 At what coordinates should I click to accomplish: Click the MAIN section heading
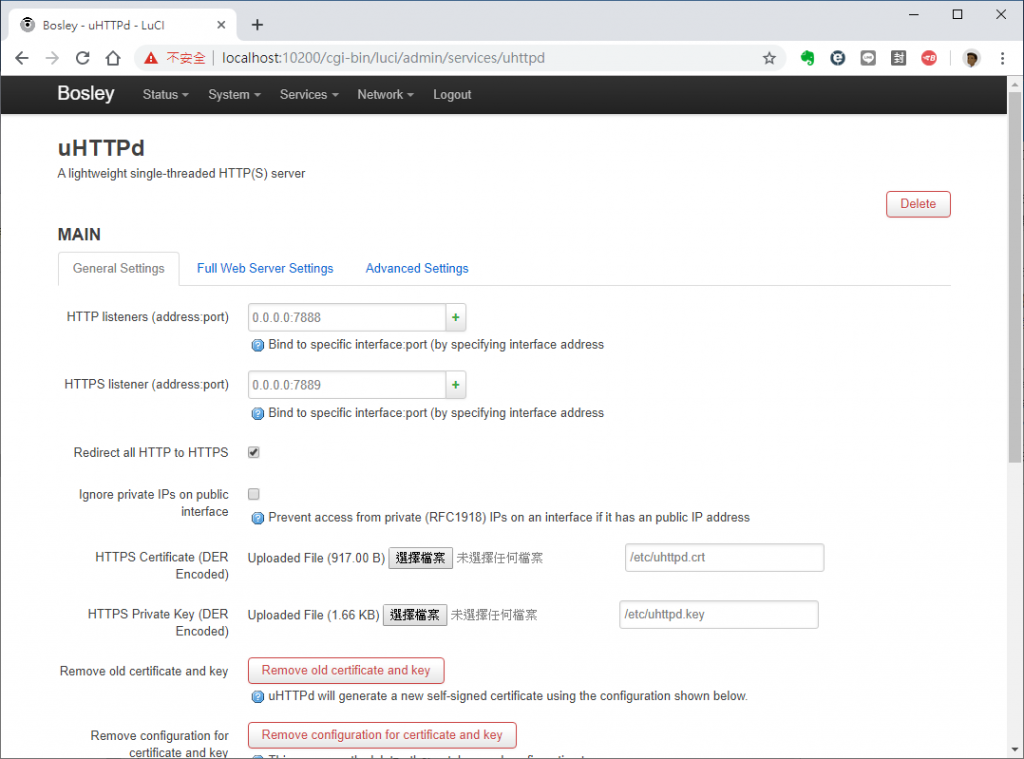pos(79,234)
